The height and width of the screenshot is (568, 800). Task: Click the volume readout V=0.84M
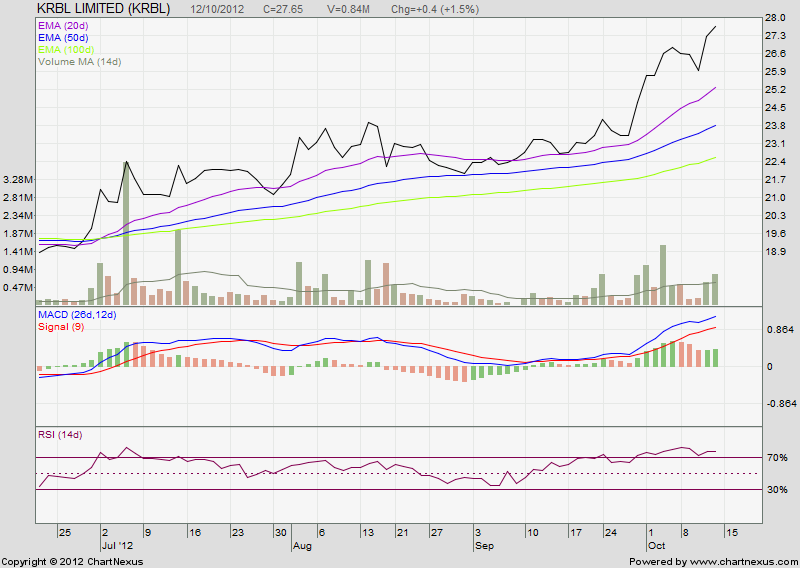click(348, 9)
